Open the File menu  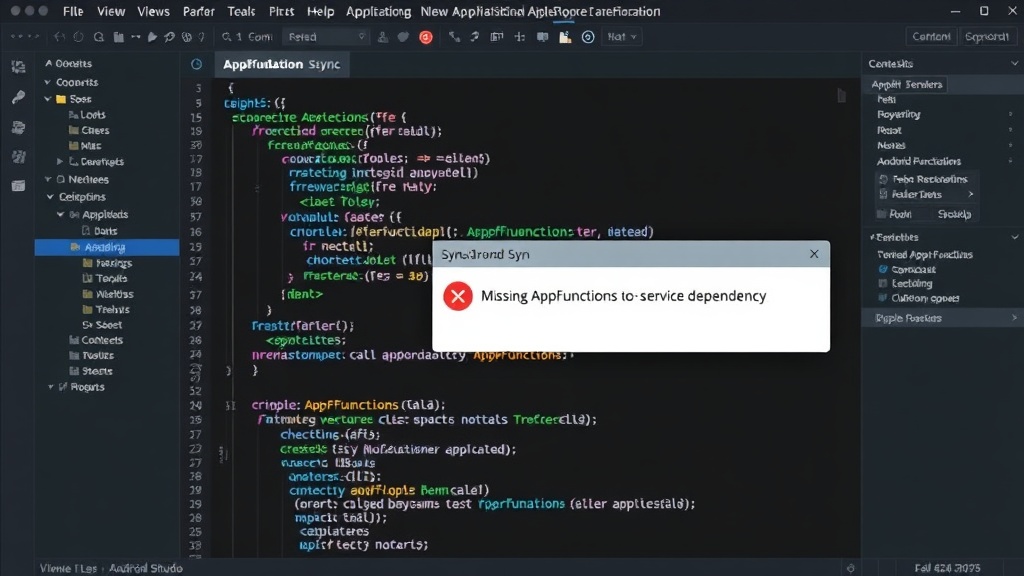72,12
